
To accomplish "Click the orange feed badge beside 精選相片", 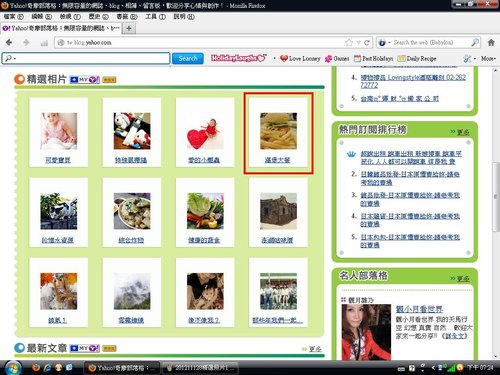I will [x=109, y=80].
